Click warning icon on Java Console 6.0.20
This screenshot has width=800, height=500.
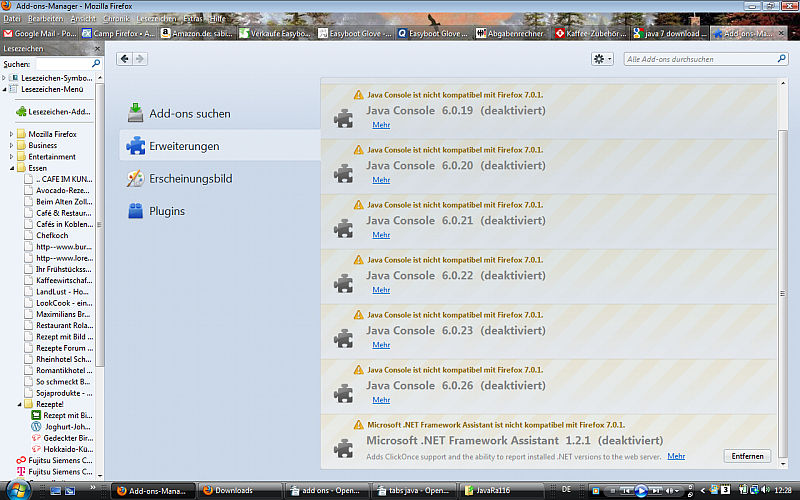[359, 149]
